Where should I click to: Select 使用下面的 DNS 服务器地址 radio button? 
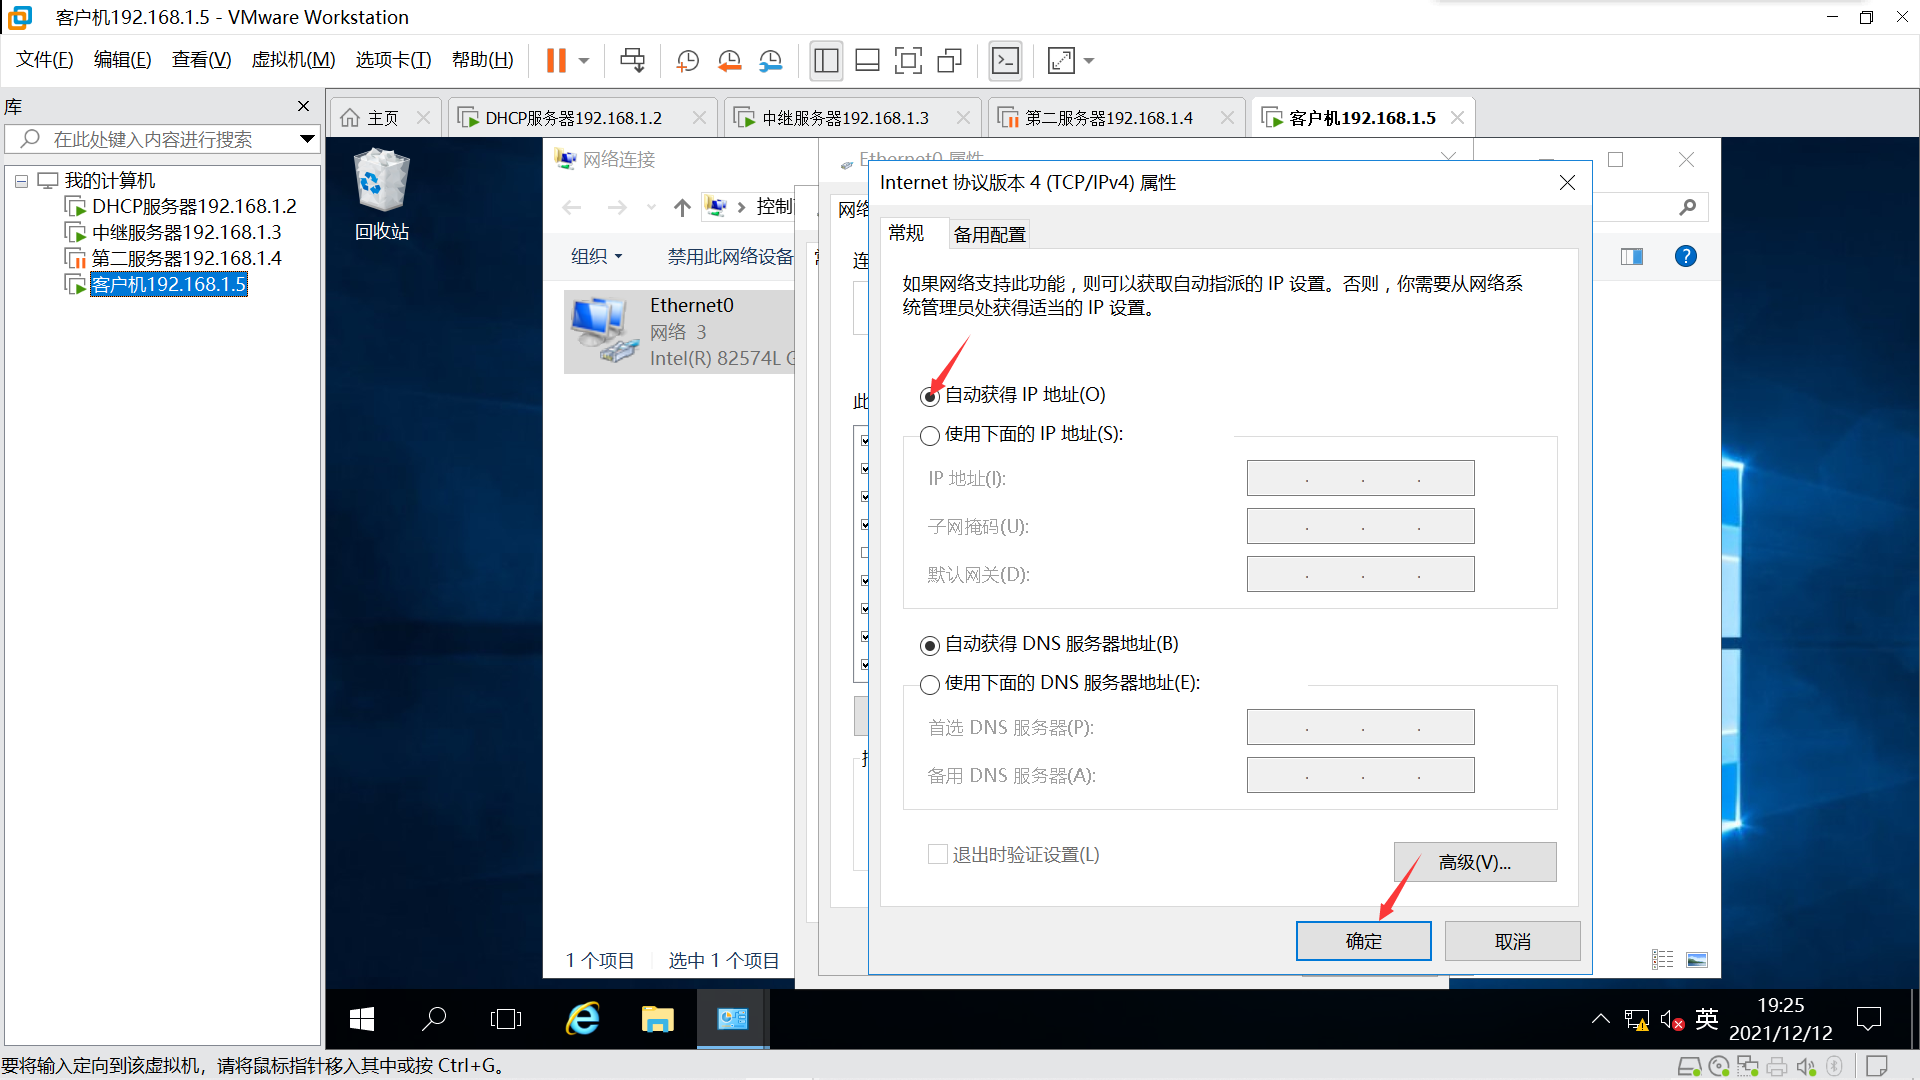coord(930,684)
